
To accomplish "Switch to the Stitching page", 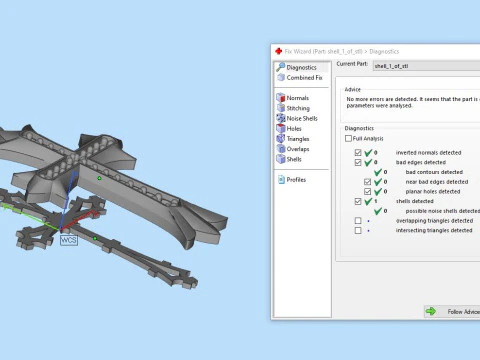I will click(298, 108).
